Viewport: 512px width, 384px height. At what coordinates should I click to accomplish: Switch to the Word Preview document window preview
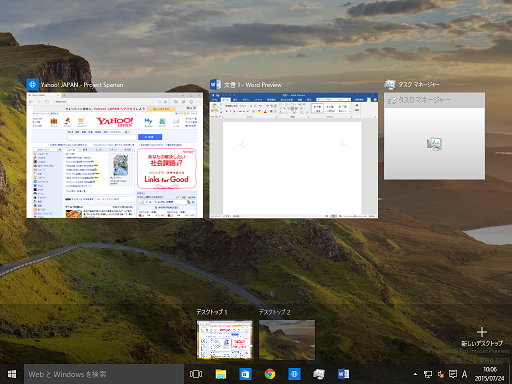click(x=294, y=155)
